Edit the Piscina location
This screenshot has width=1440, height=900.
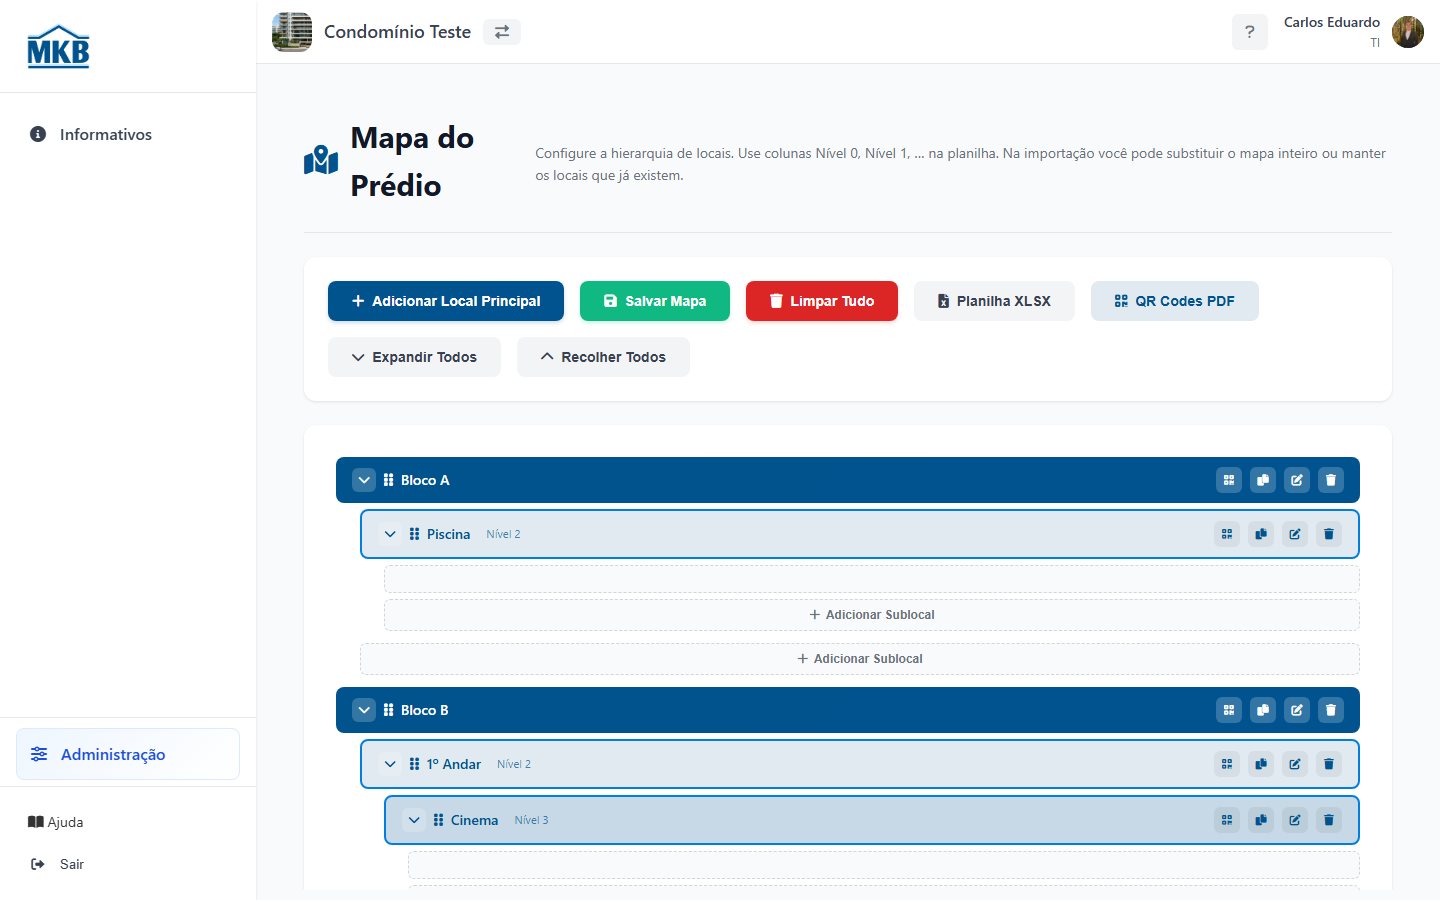(x=1295, y=534)
